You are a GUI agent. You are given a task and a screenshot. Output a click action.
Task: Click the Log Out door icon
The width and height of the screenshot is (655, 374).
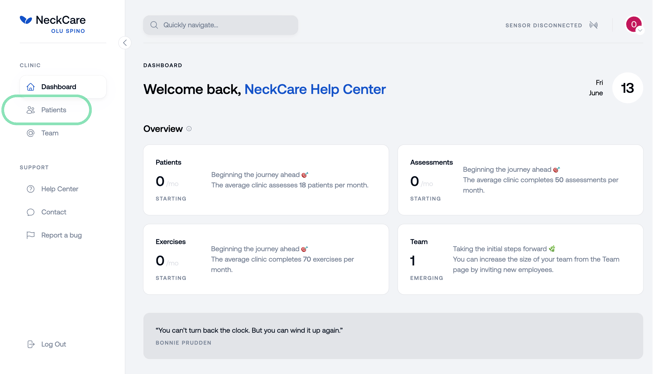tap(30, 344)
